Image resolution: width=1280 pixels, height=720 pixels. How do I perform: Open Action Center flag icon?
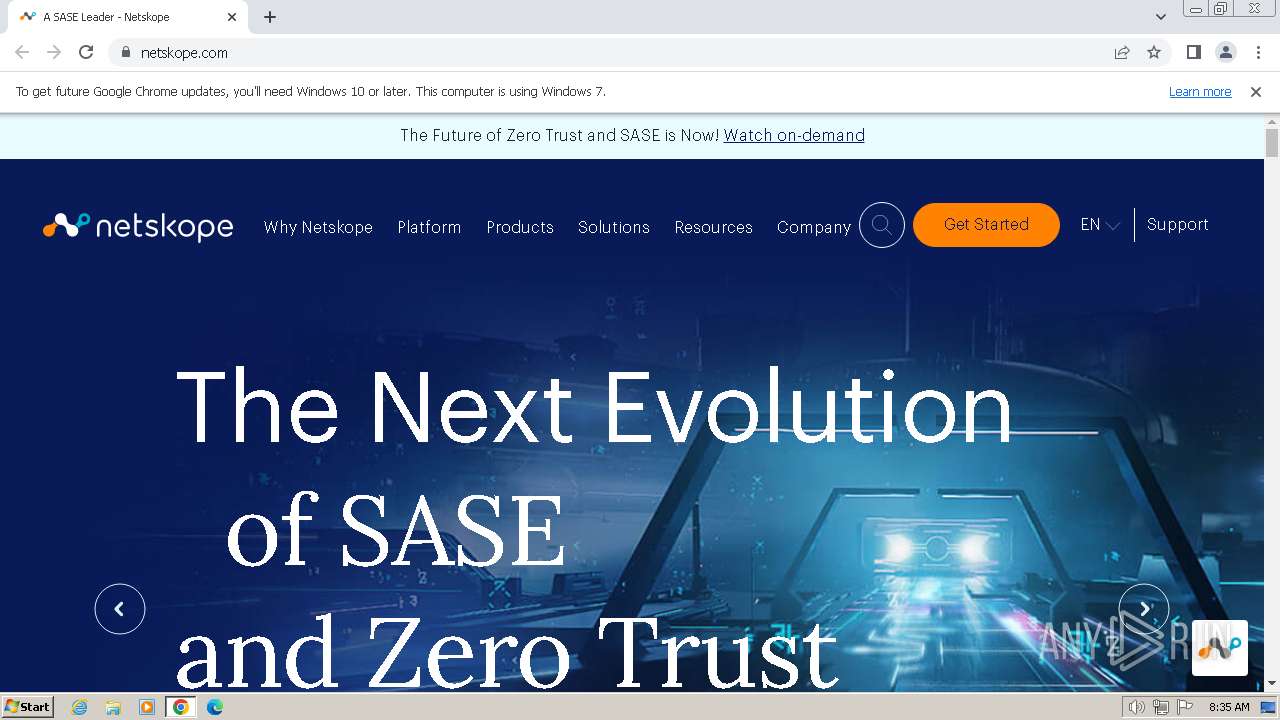pyautogui.click(x=1185, y=707)
